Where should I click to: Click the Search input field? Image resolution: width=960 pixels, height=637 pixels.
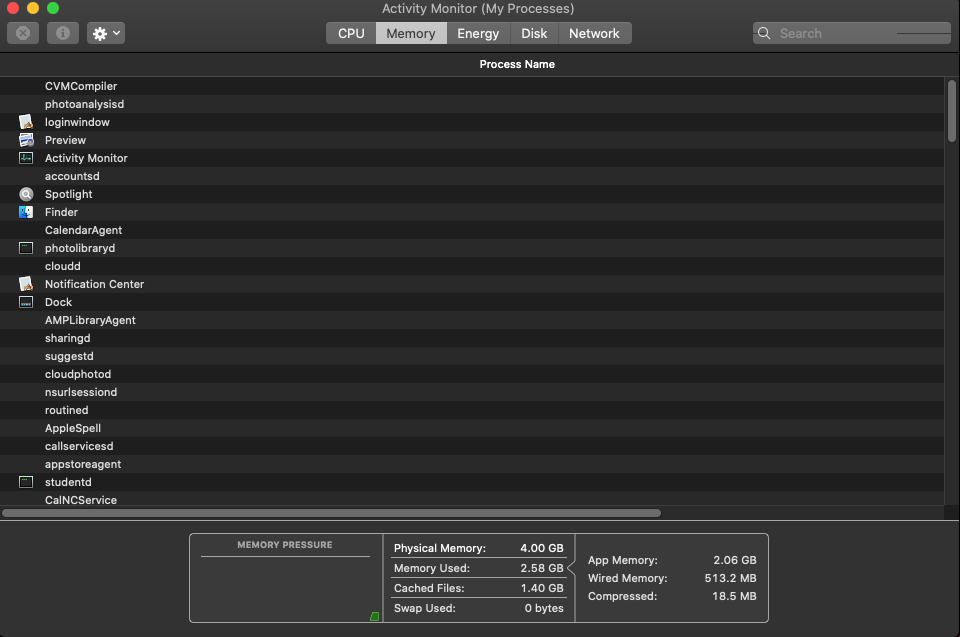(x=852, y=33)
